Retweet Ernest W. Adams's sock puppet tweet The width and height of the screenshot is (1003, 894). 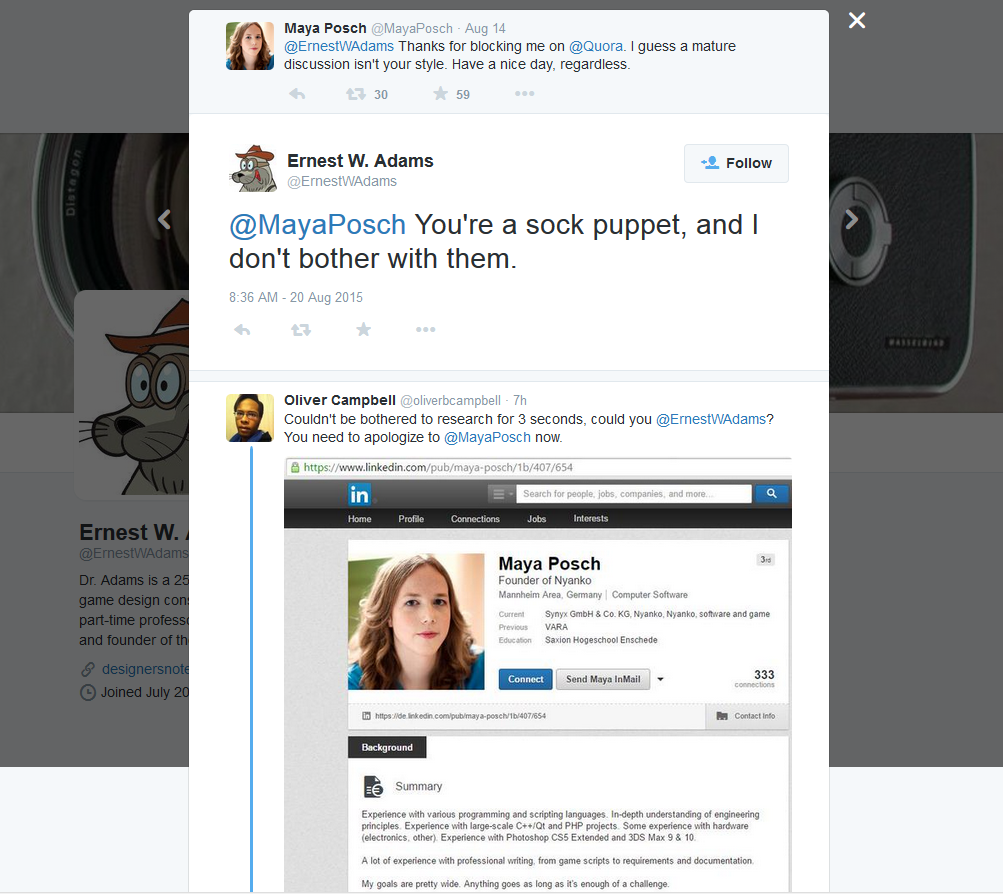point(300,329)
